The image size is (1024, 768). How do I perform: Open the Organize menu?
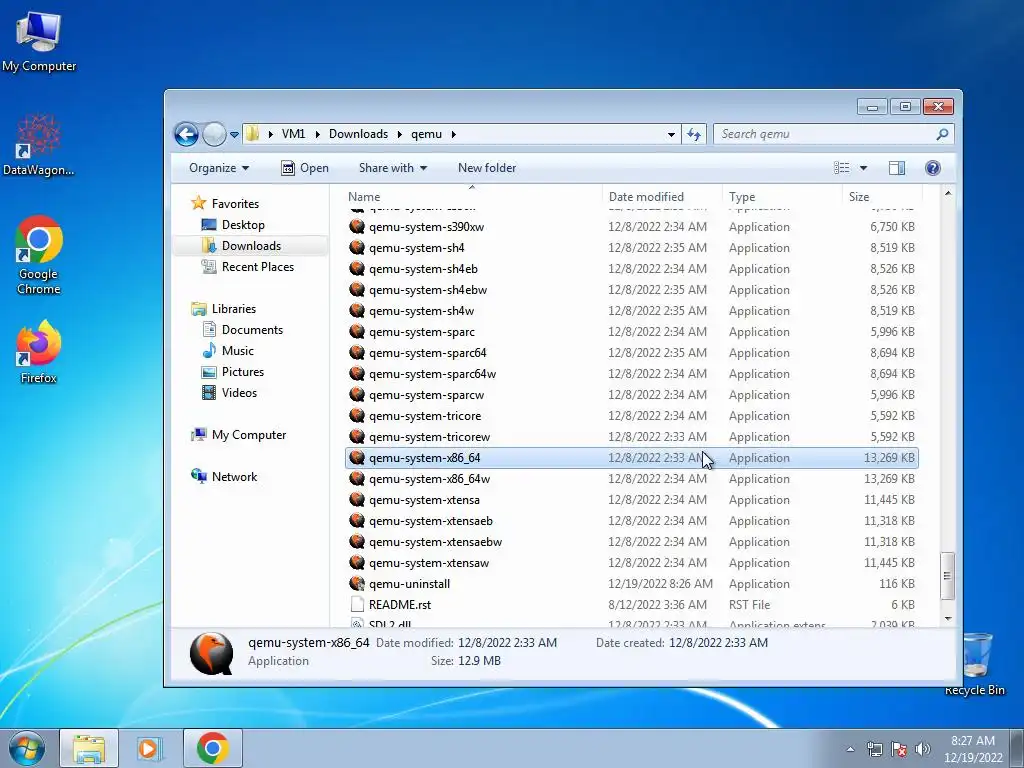pos(219,168)
